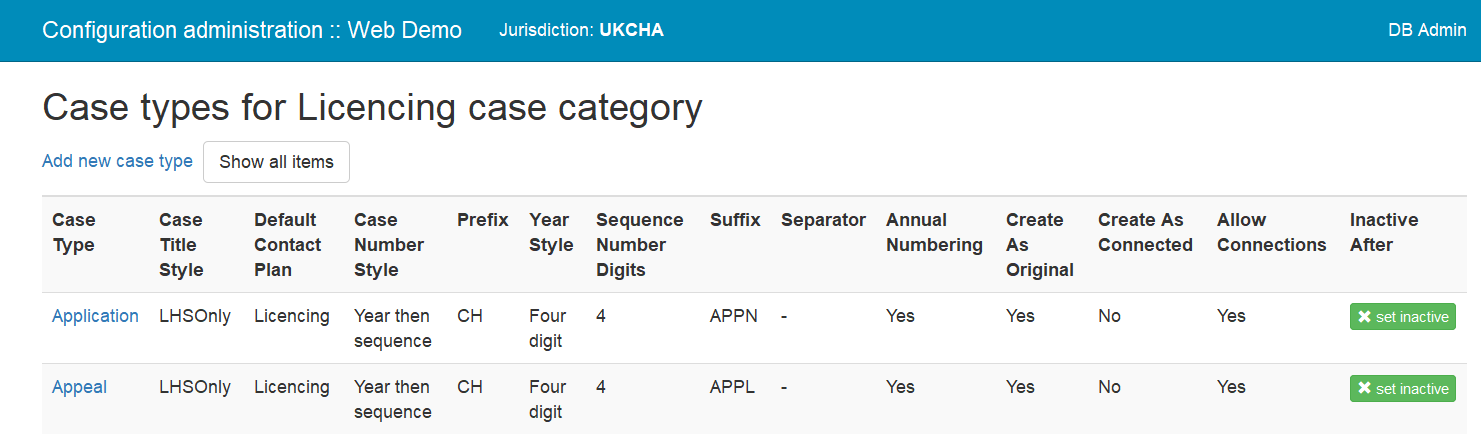Screen dimensions: 1481x439
Task: Click the APPN suffix cell
Action: click(734, 316)
